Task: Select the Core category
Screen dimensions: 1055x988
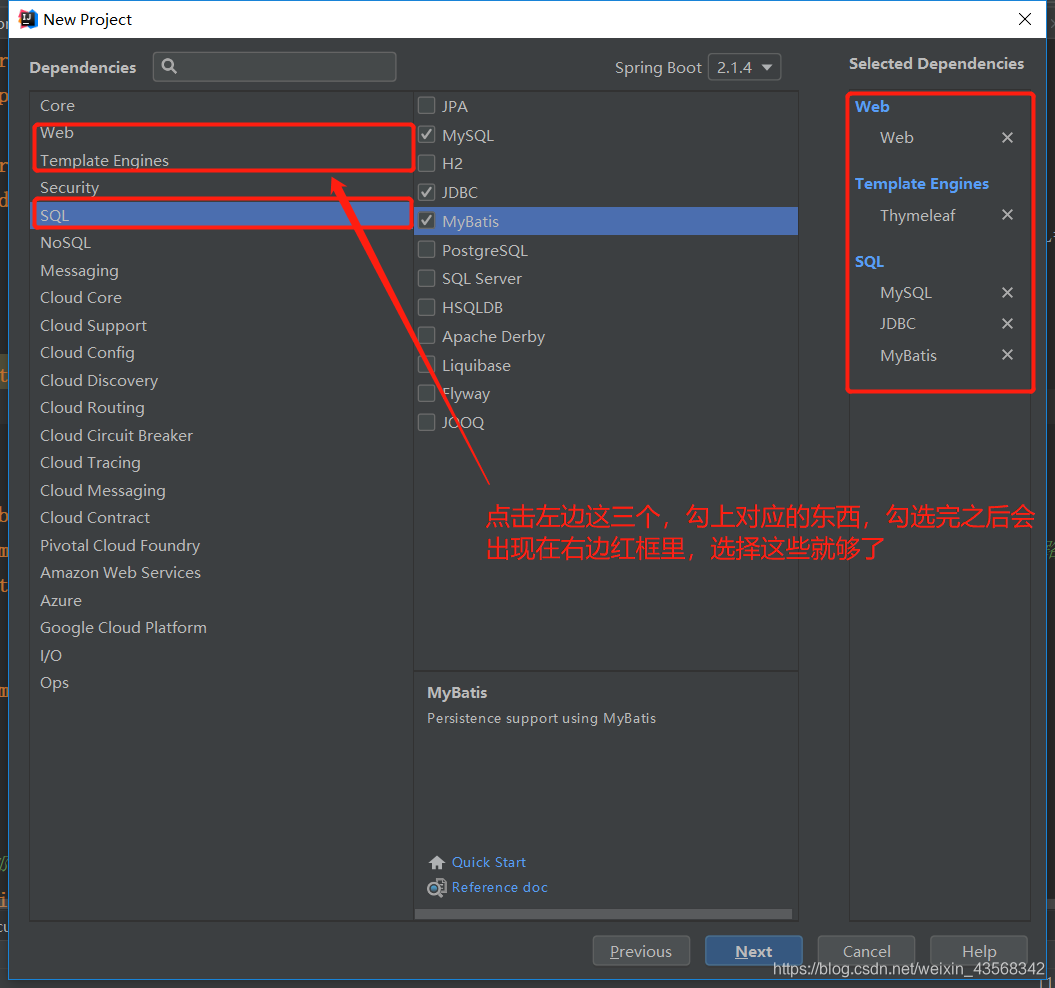Action: 221,106
